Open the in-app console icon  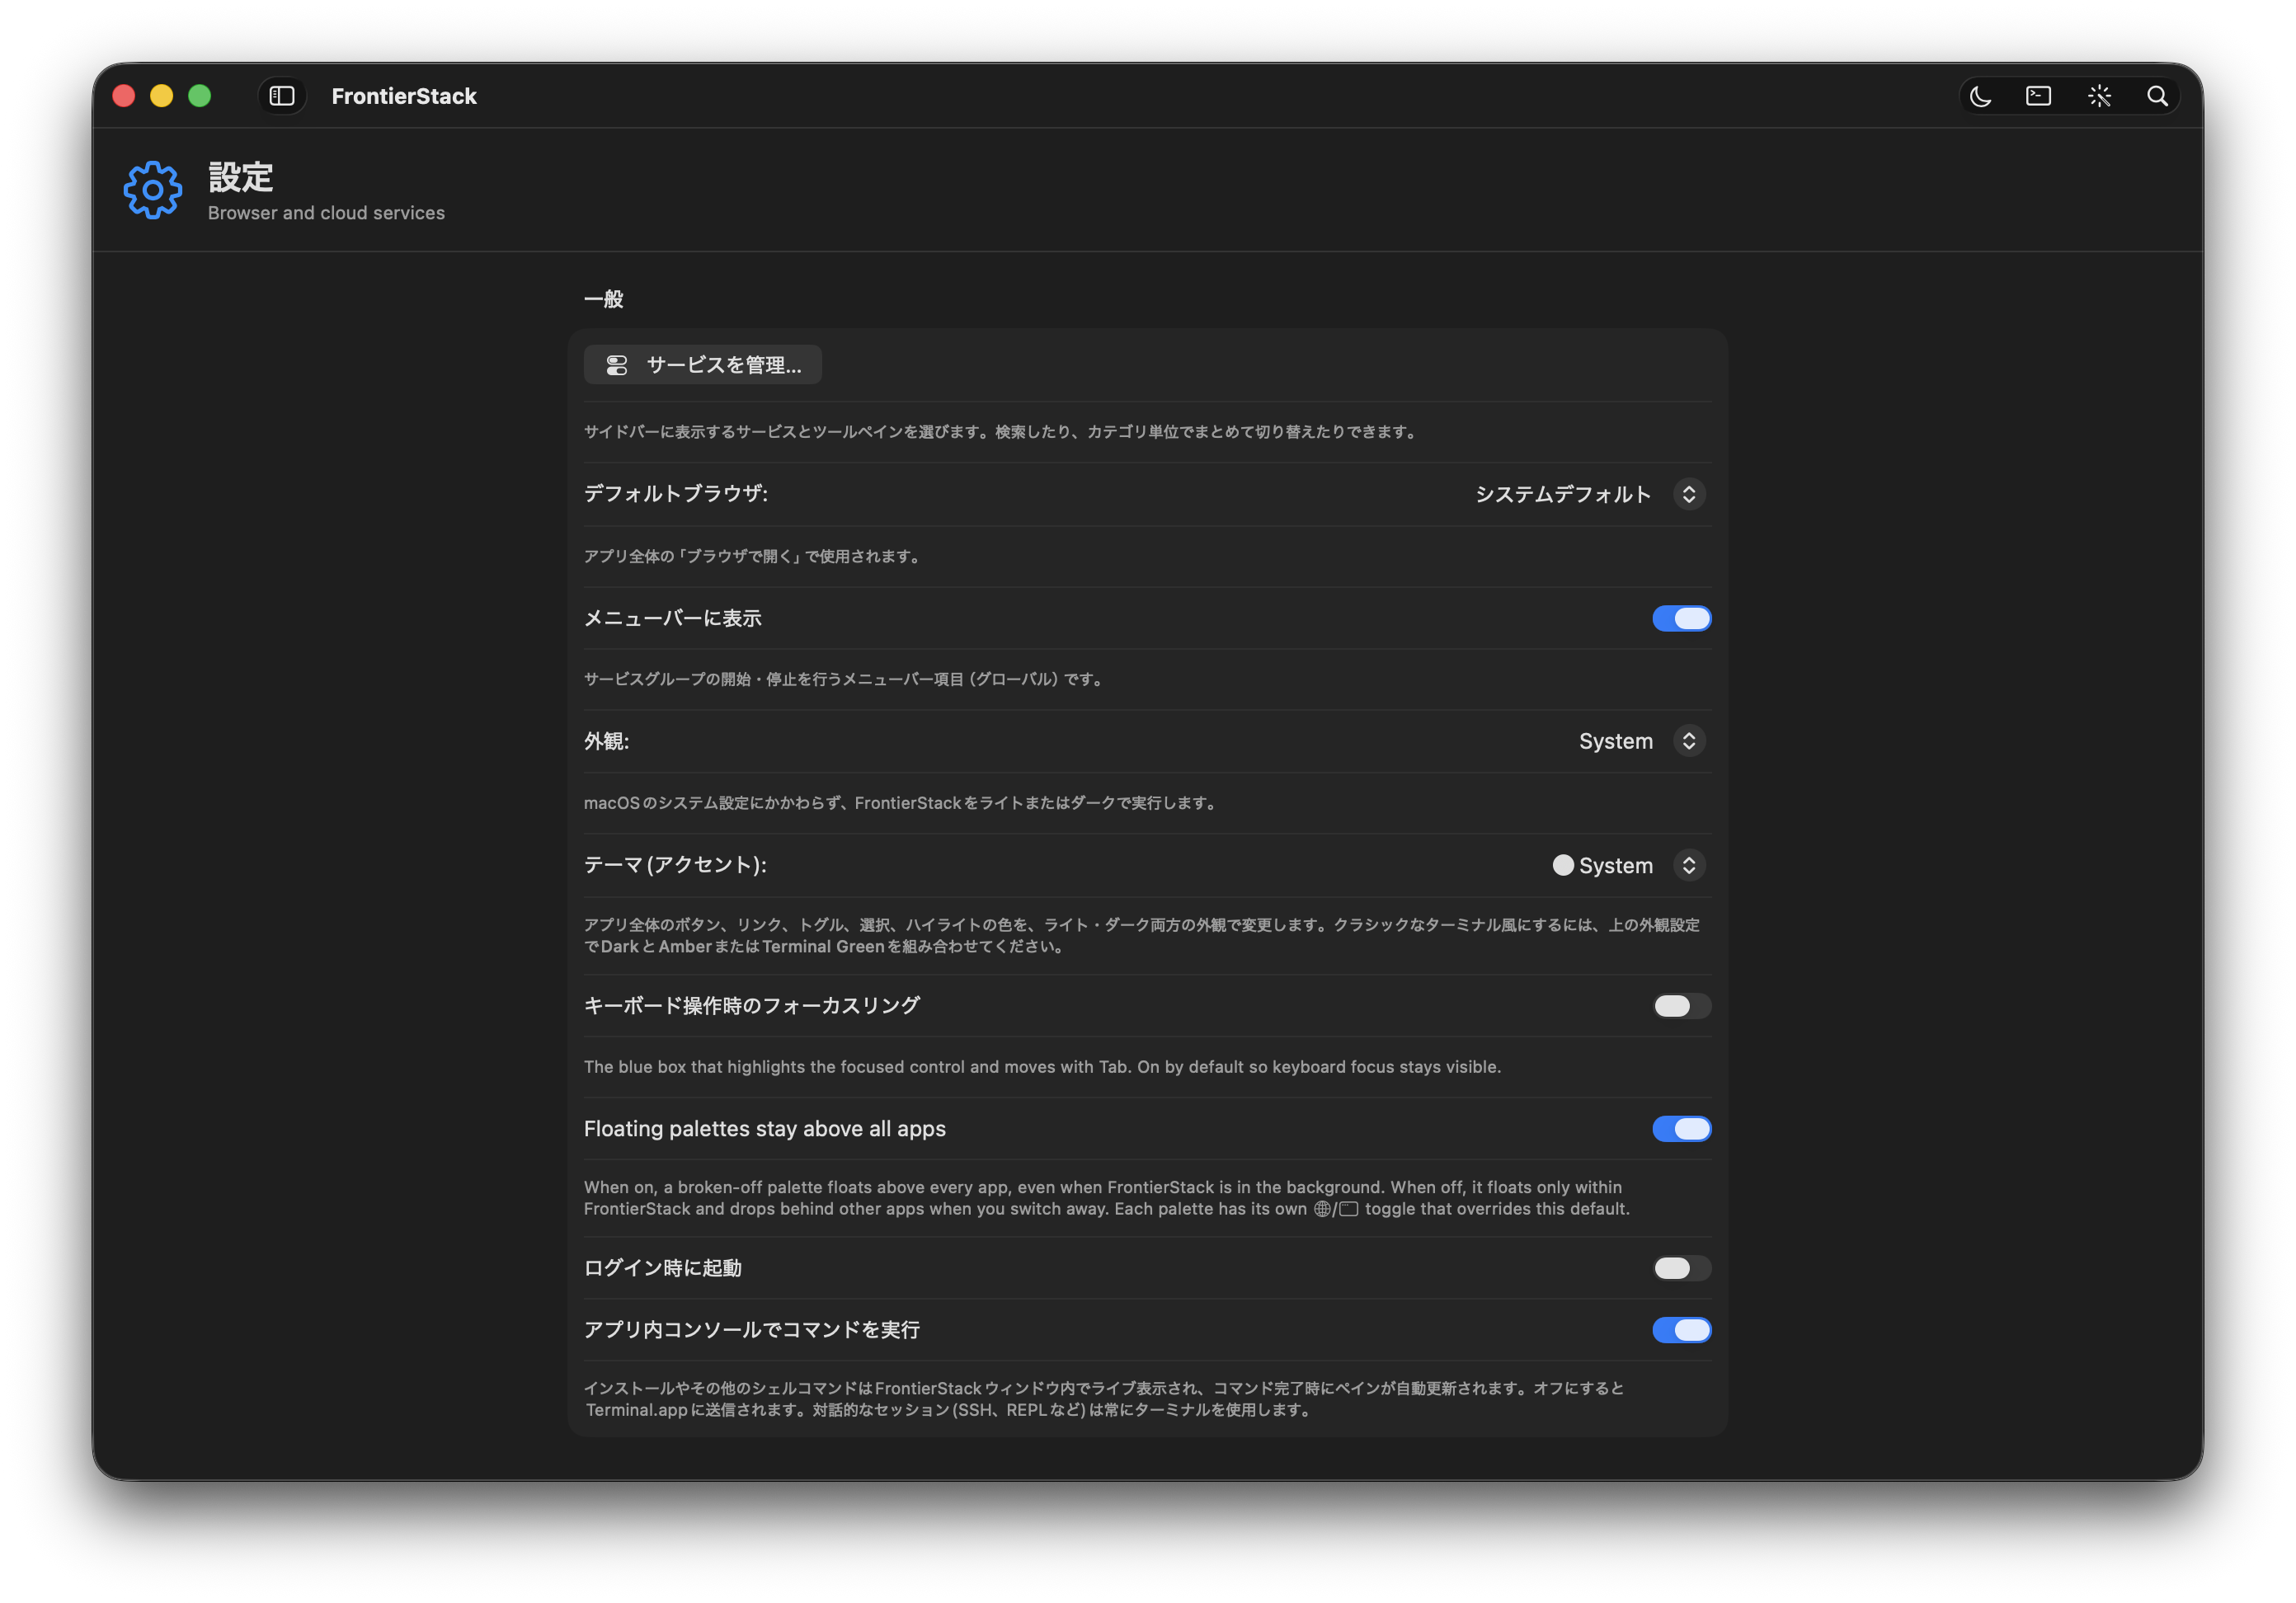coord(2039,96)
